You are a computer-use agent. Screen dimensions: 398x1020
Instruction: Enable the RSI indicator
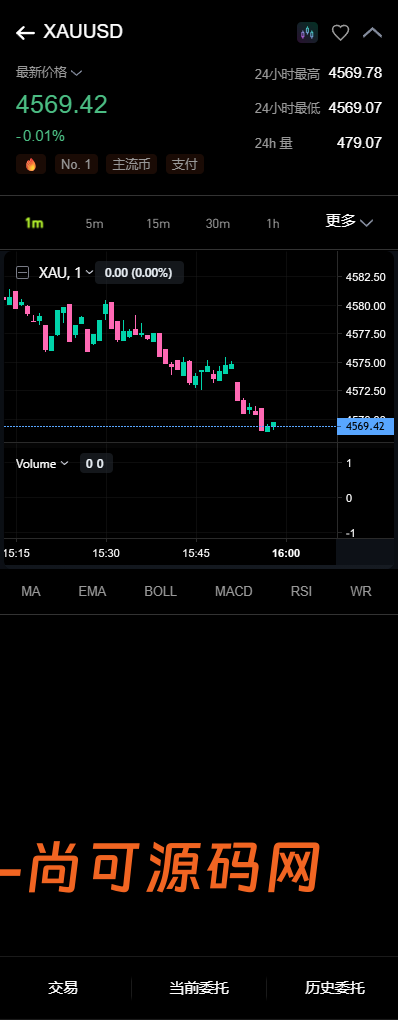[301, 591]
